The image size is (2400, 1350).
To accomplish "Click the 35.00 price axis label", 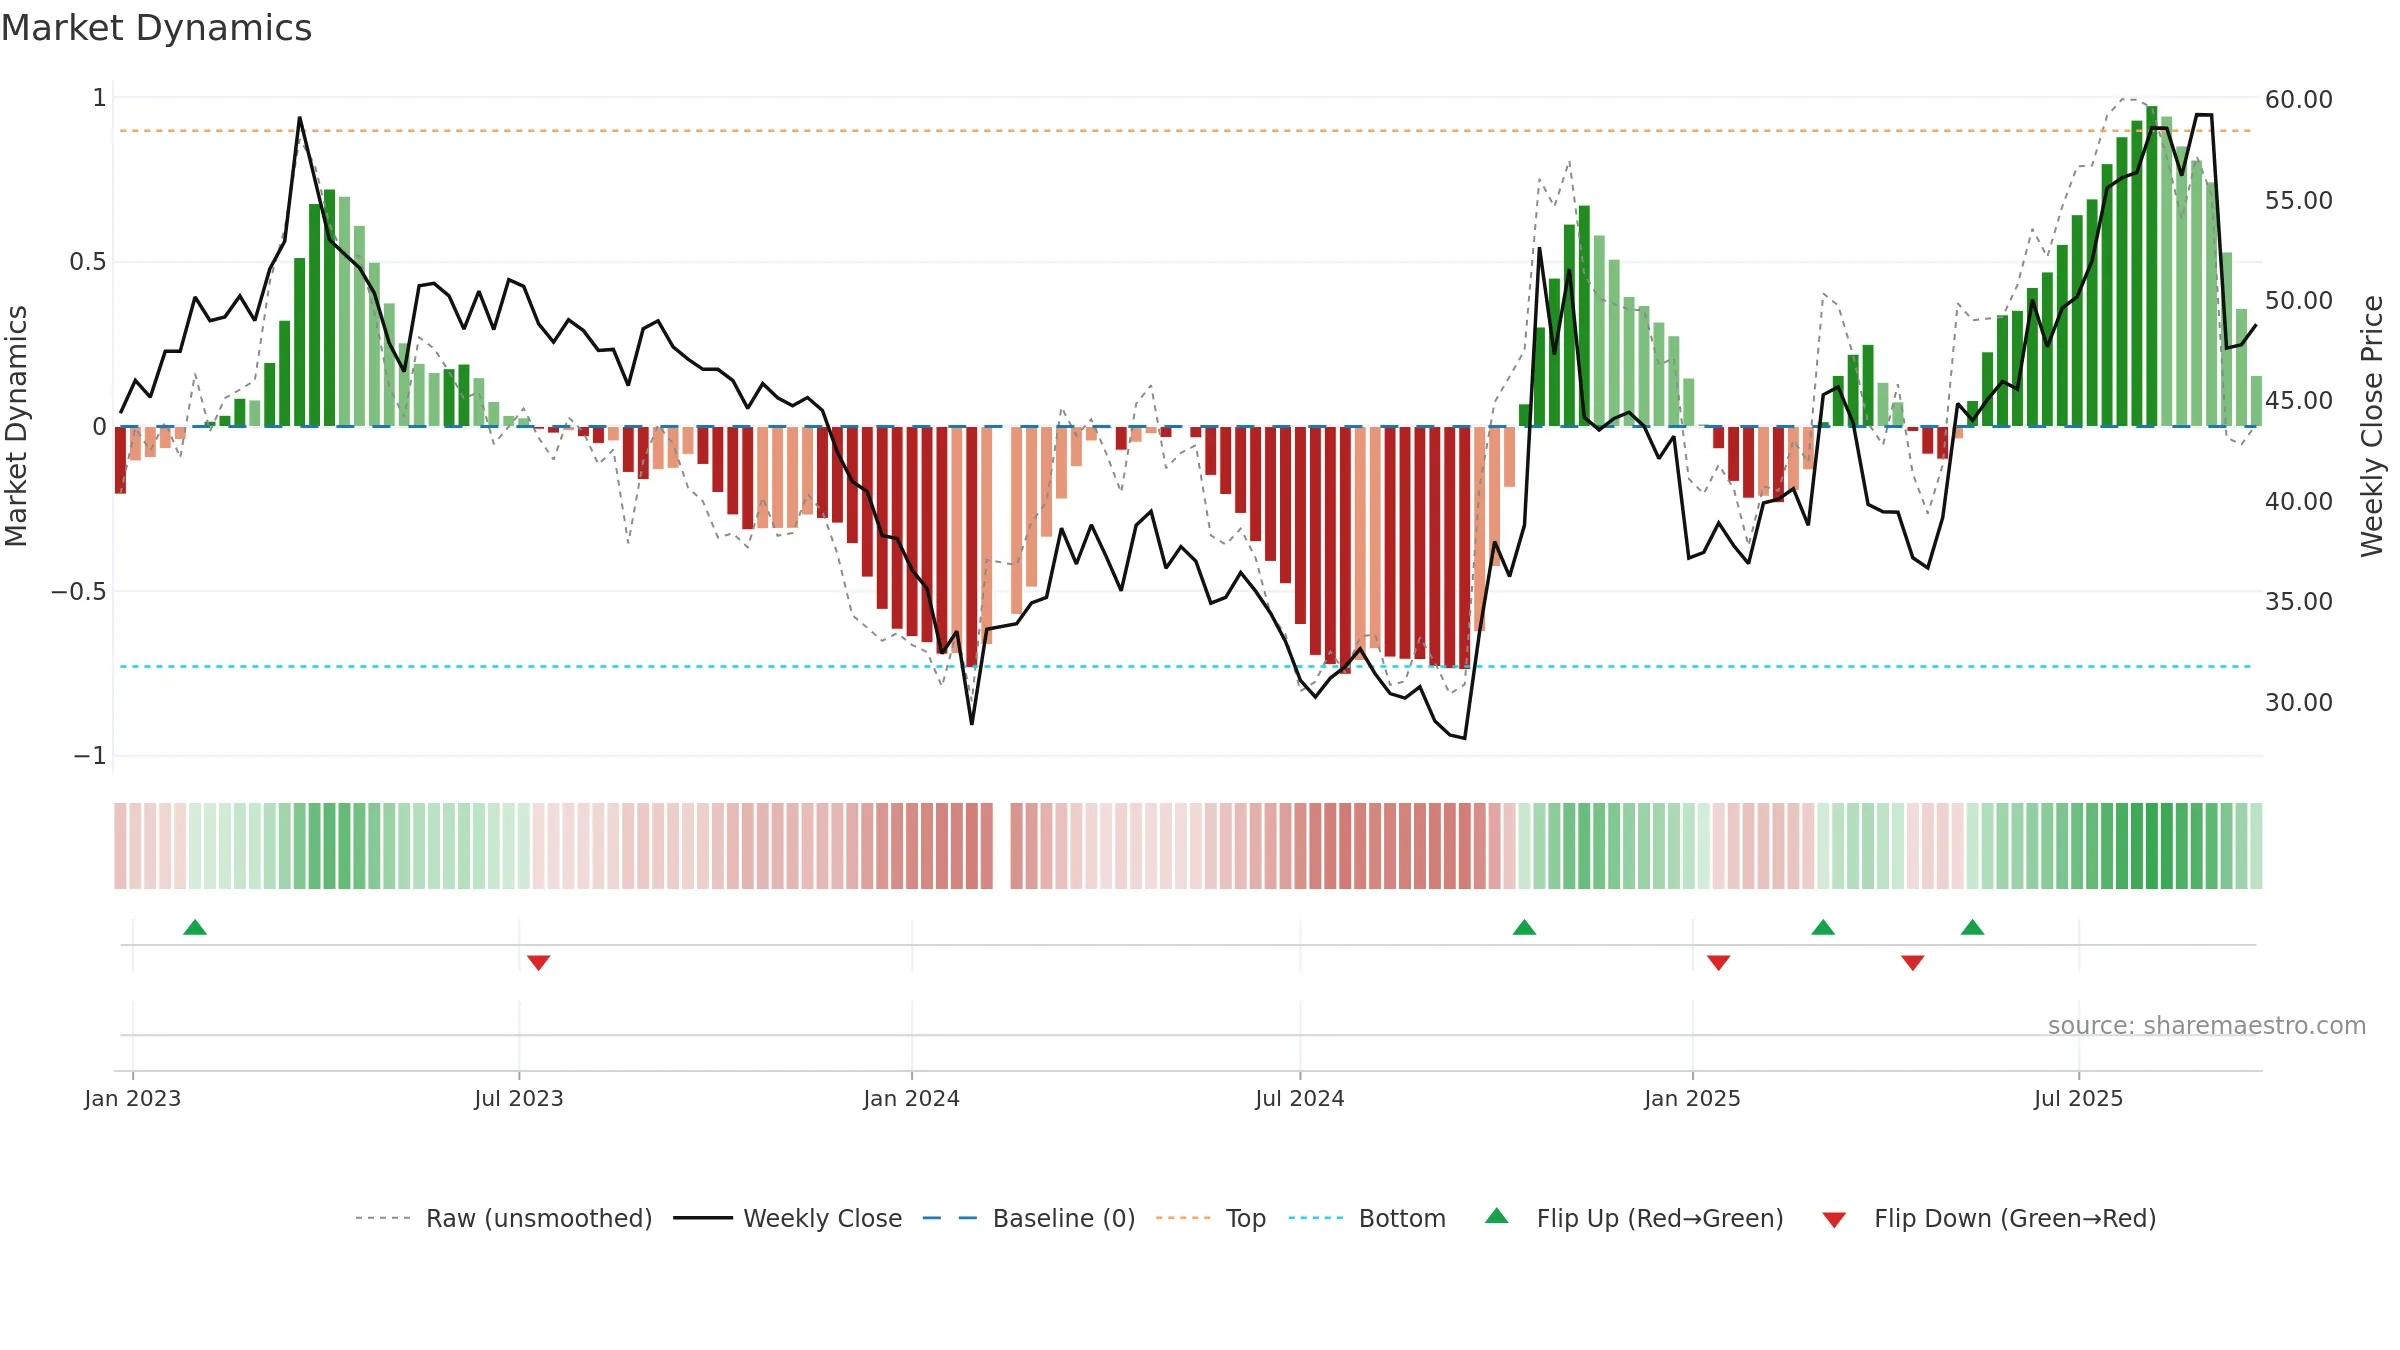I will (2299, 601).
